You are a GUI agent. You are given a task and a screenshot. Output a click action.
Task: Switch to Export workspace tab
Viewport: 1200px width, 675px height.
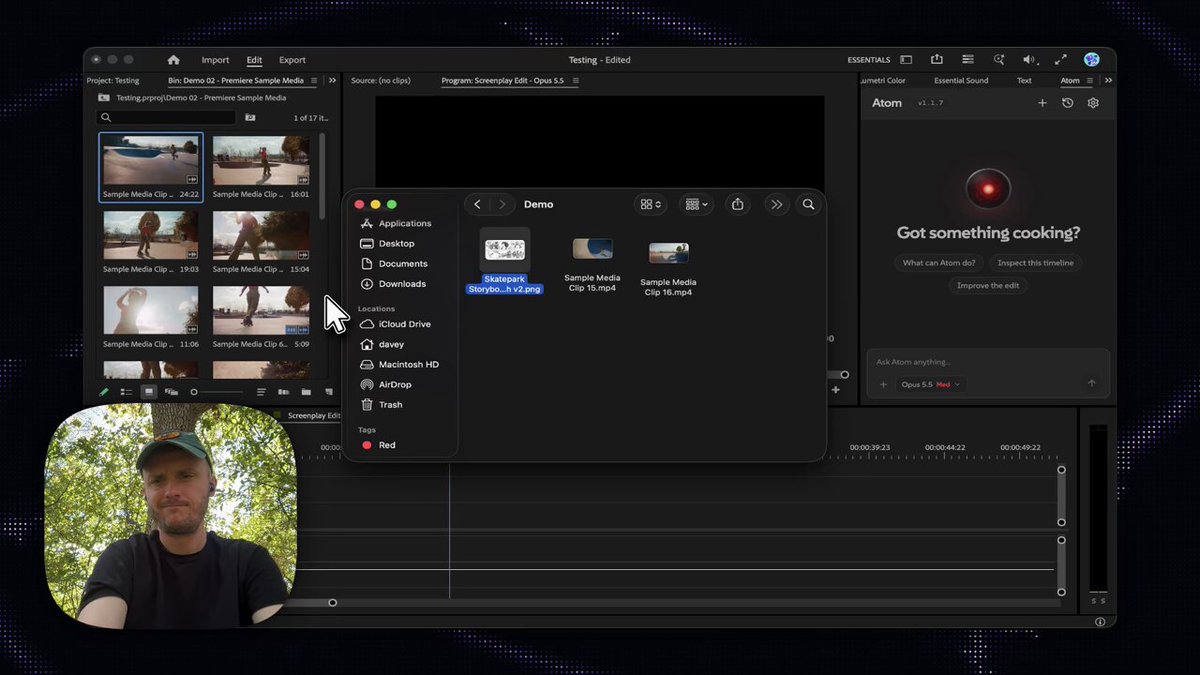coord(292,60)
